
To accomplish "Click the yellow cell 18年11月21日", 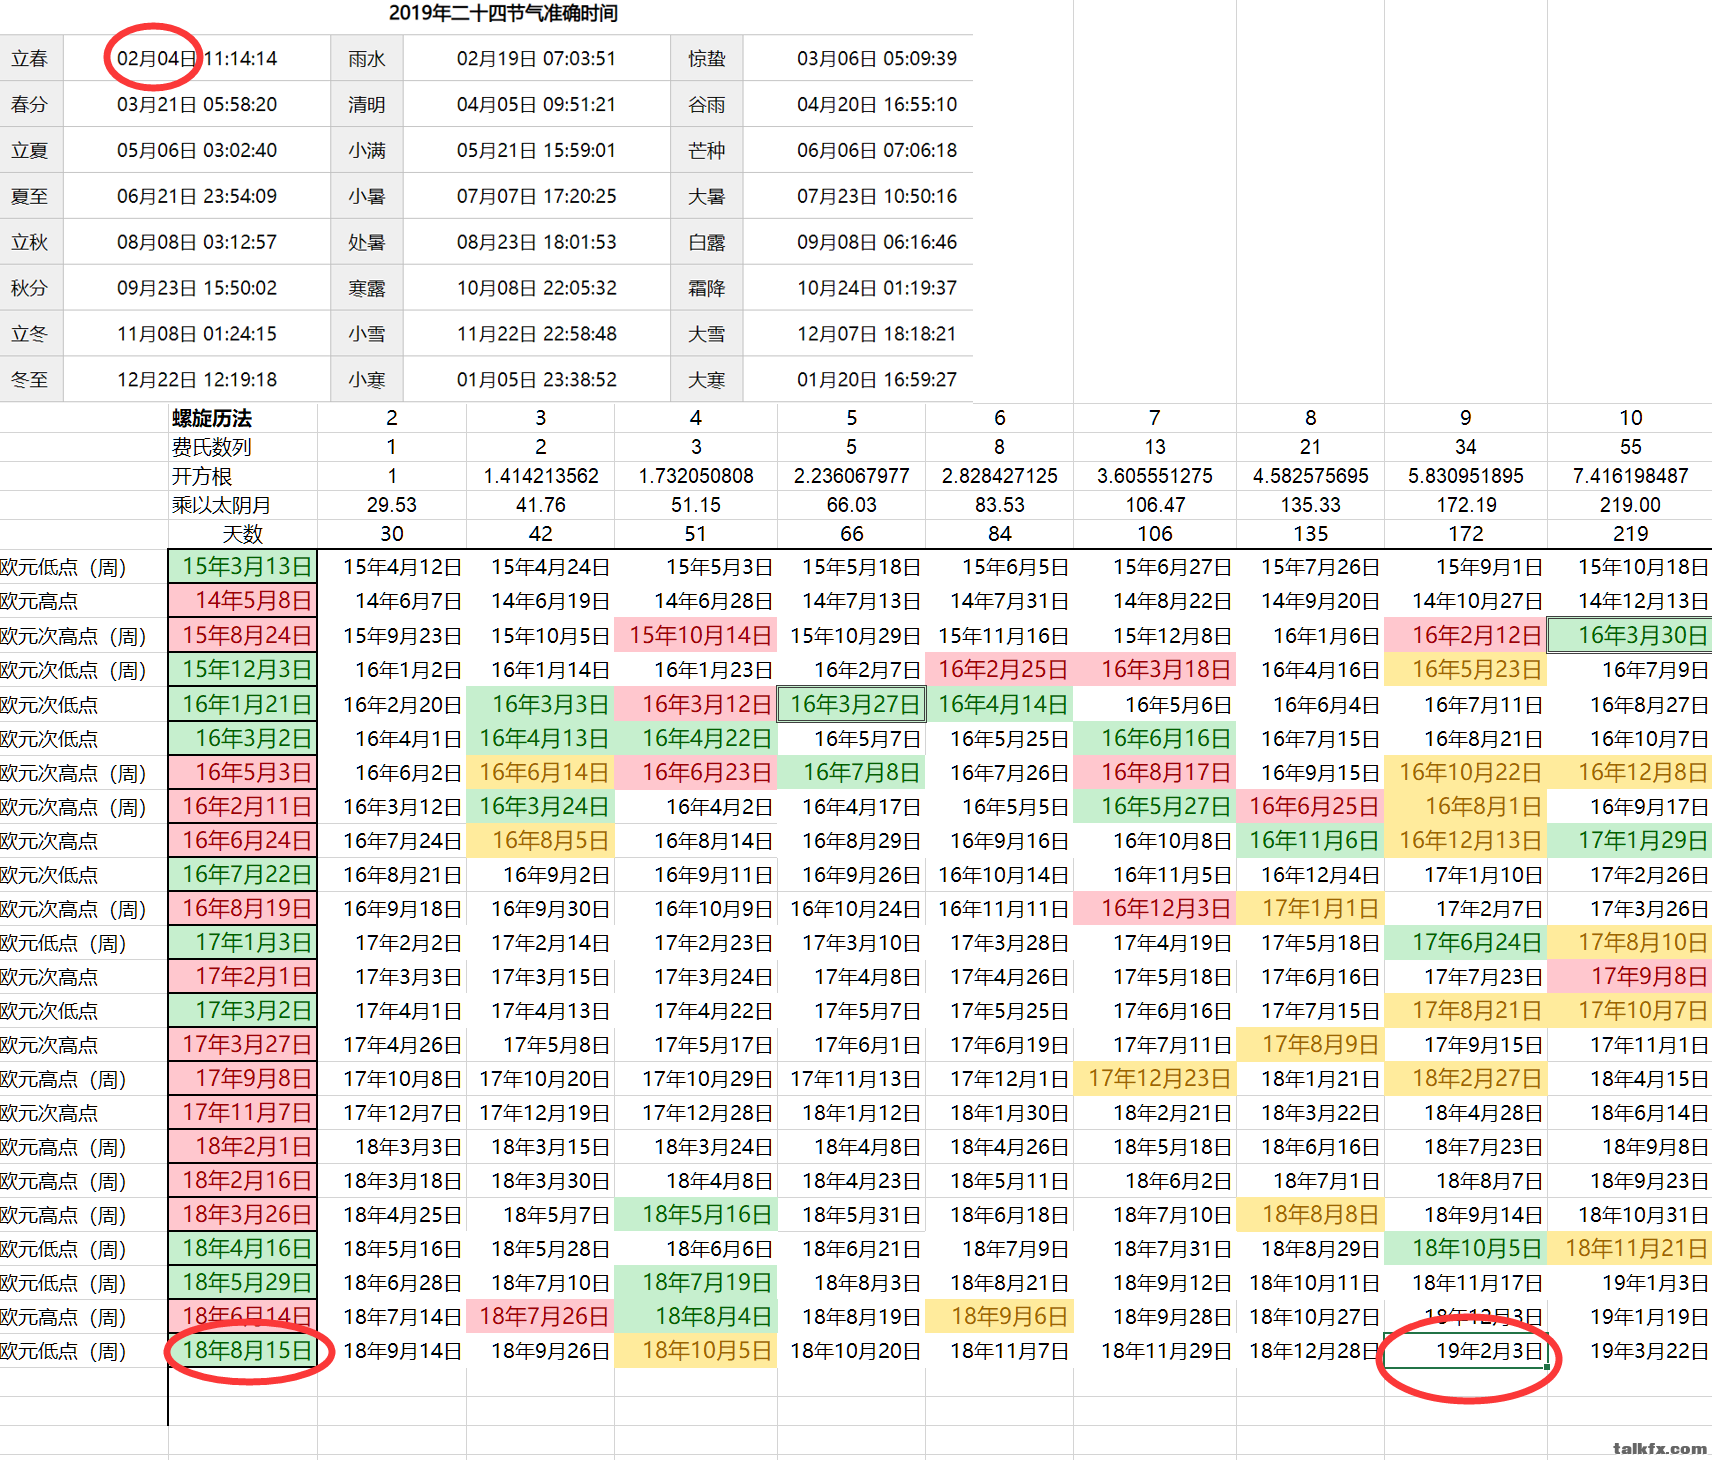I will pyautogui.click(x=1630, y=1248).
